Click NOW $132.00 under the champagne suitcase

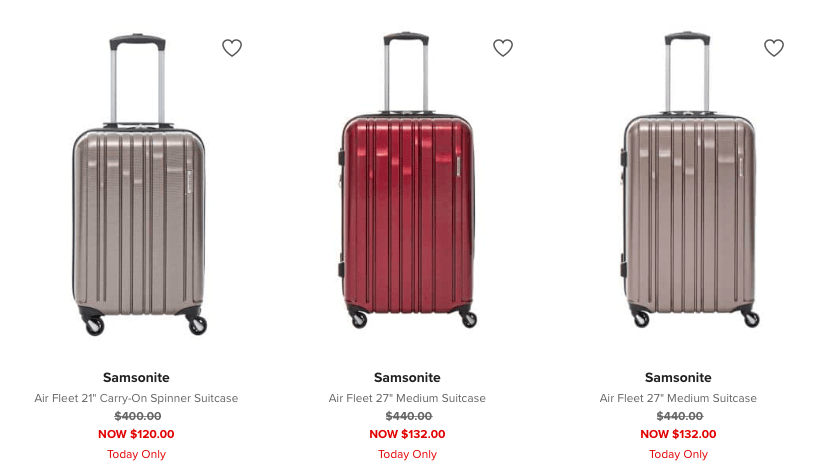tap(678, 434)
